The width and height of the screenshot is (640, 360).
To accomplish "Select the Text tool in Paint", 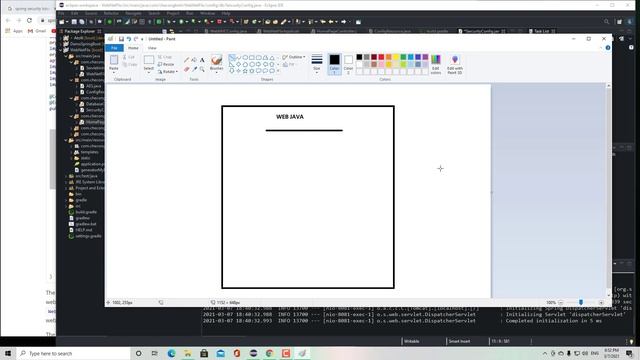I will tap(202, 60).
